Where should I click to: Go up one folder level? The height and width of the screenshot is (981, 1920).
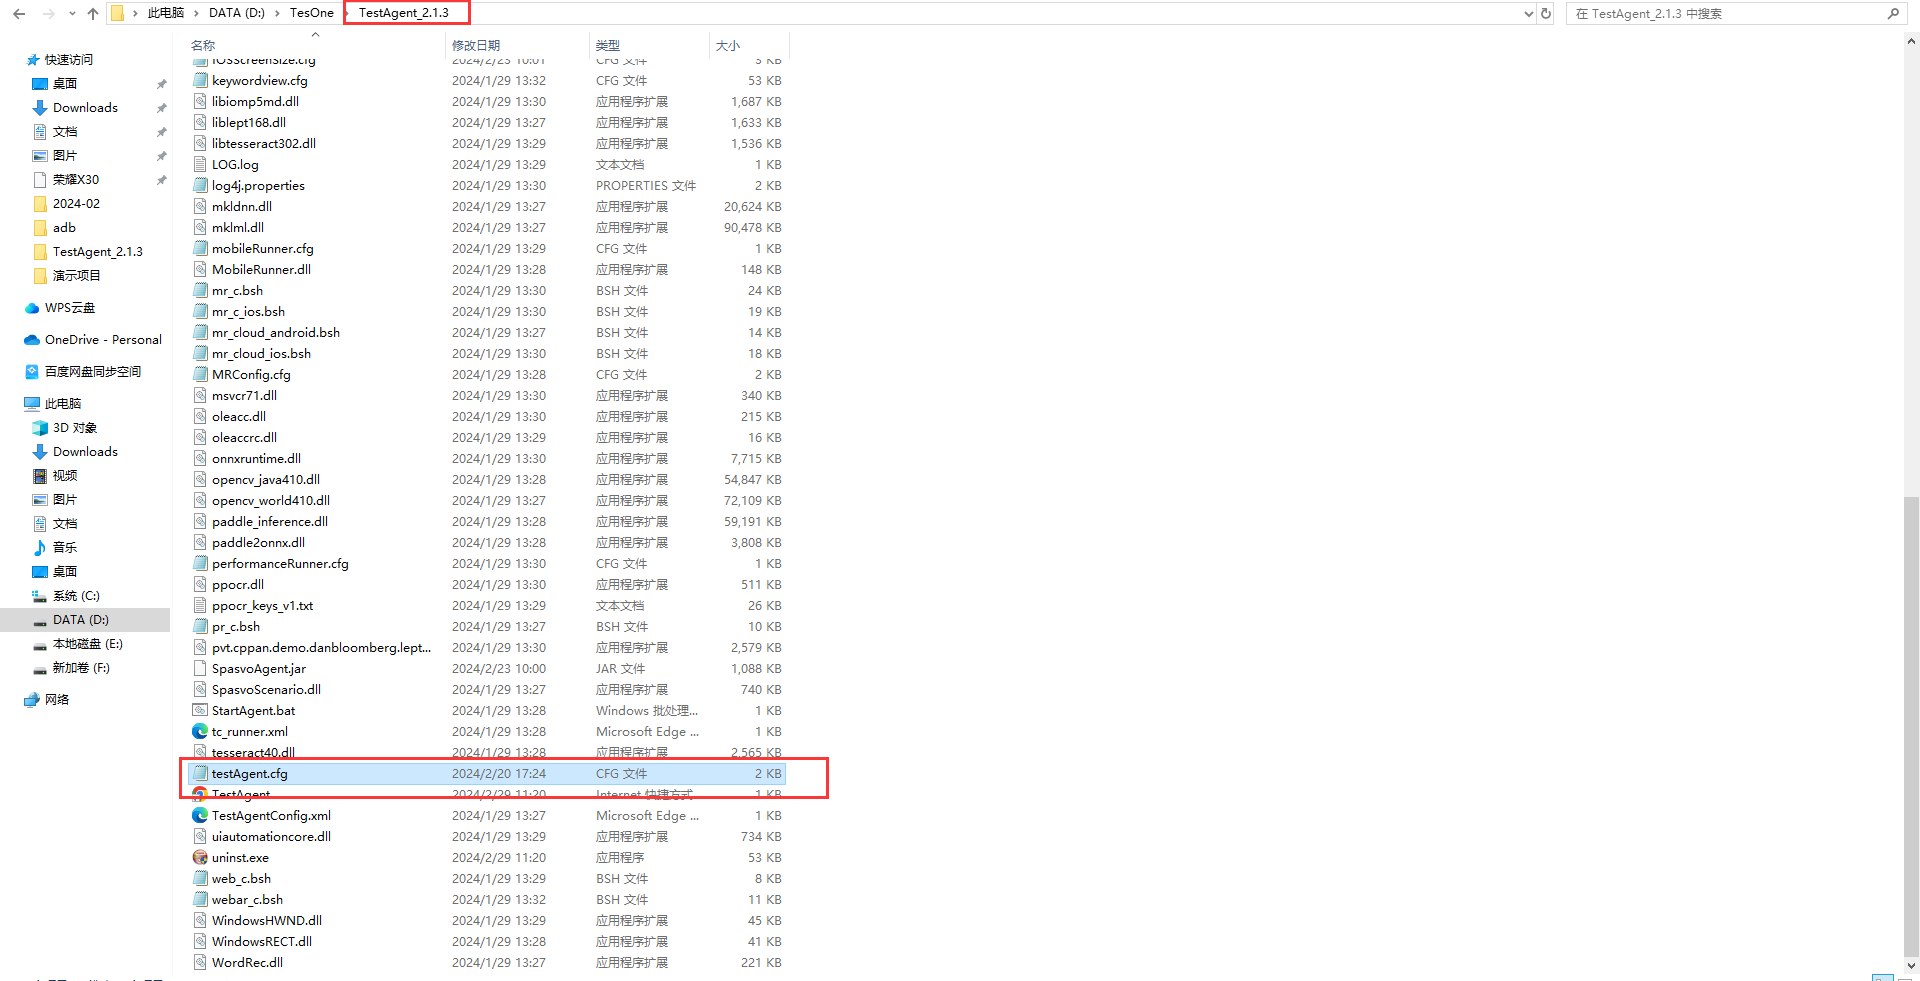pos(93,14)
